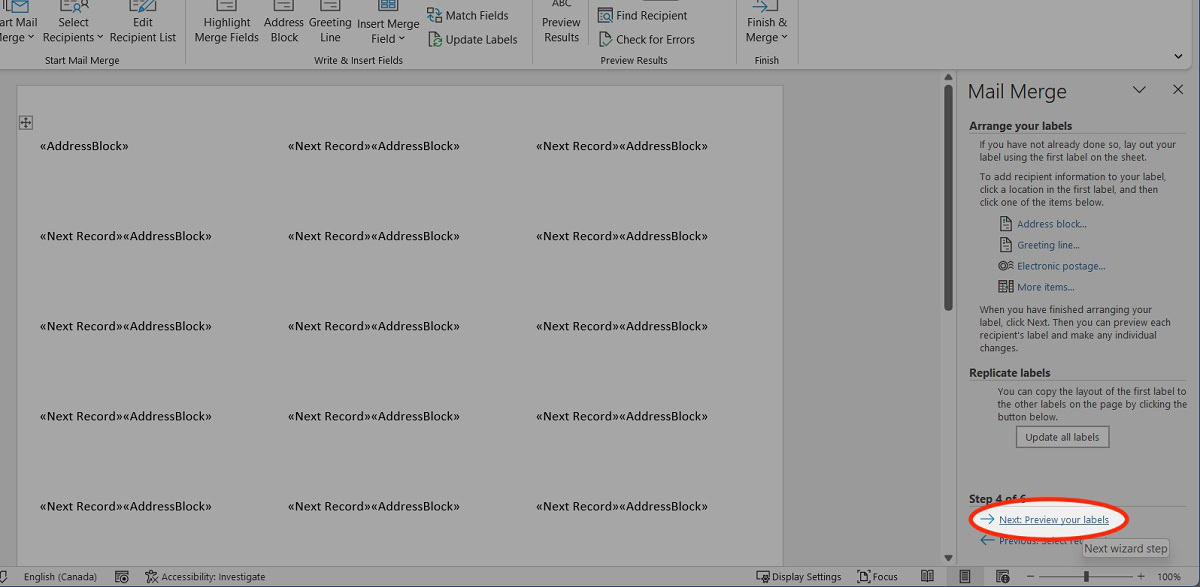Click Update Labels in ribbon
This screenshot has width=1200, height=587.
point(473,40)
